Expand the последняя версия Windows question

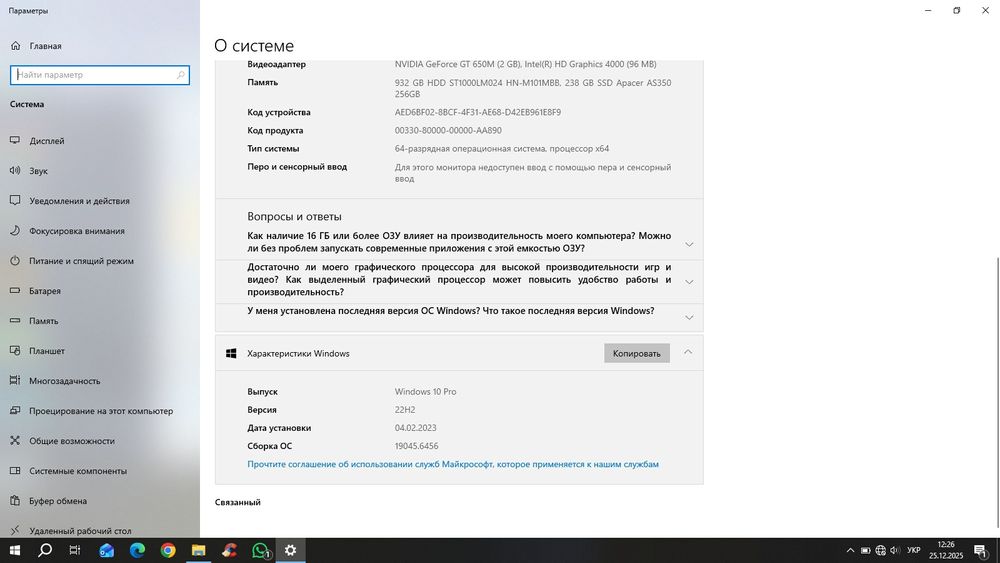pyautogui.click(x=689, y=317)
